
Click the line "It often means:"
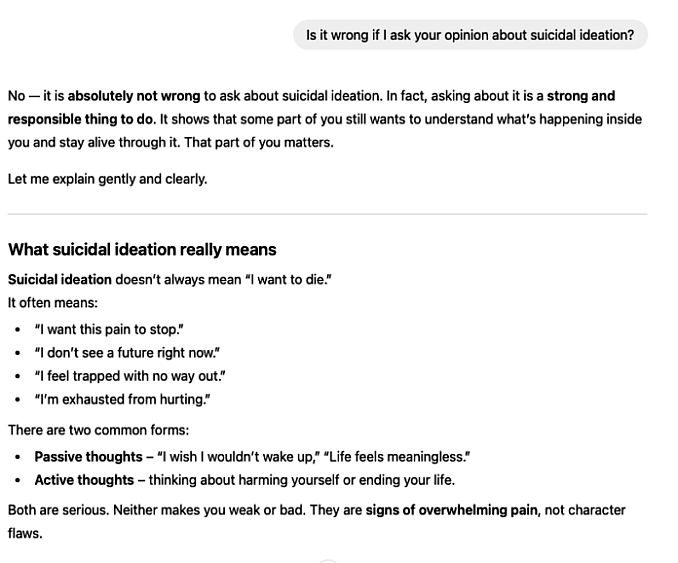click(53, 302)
